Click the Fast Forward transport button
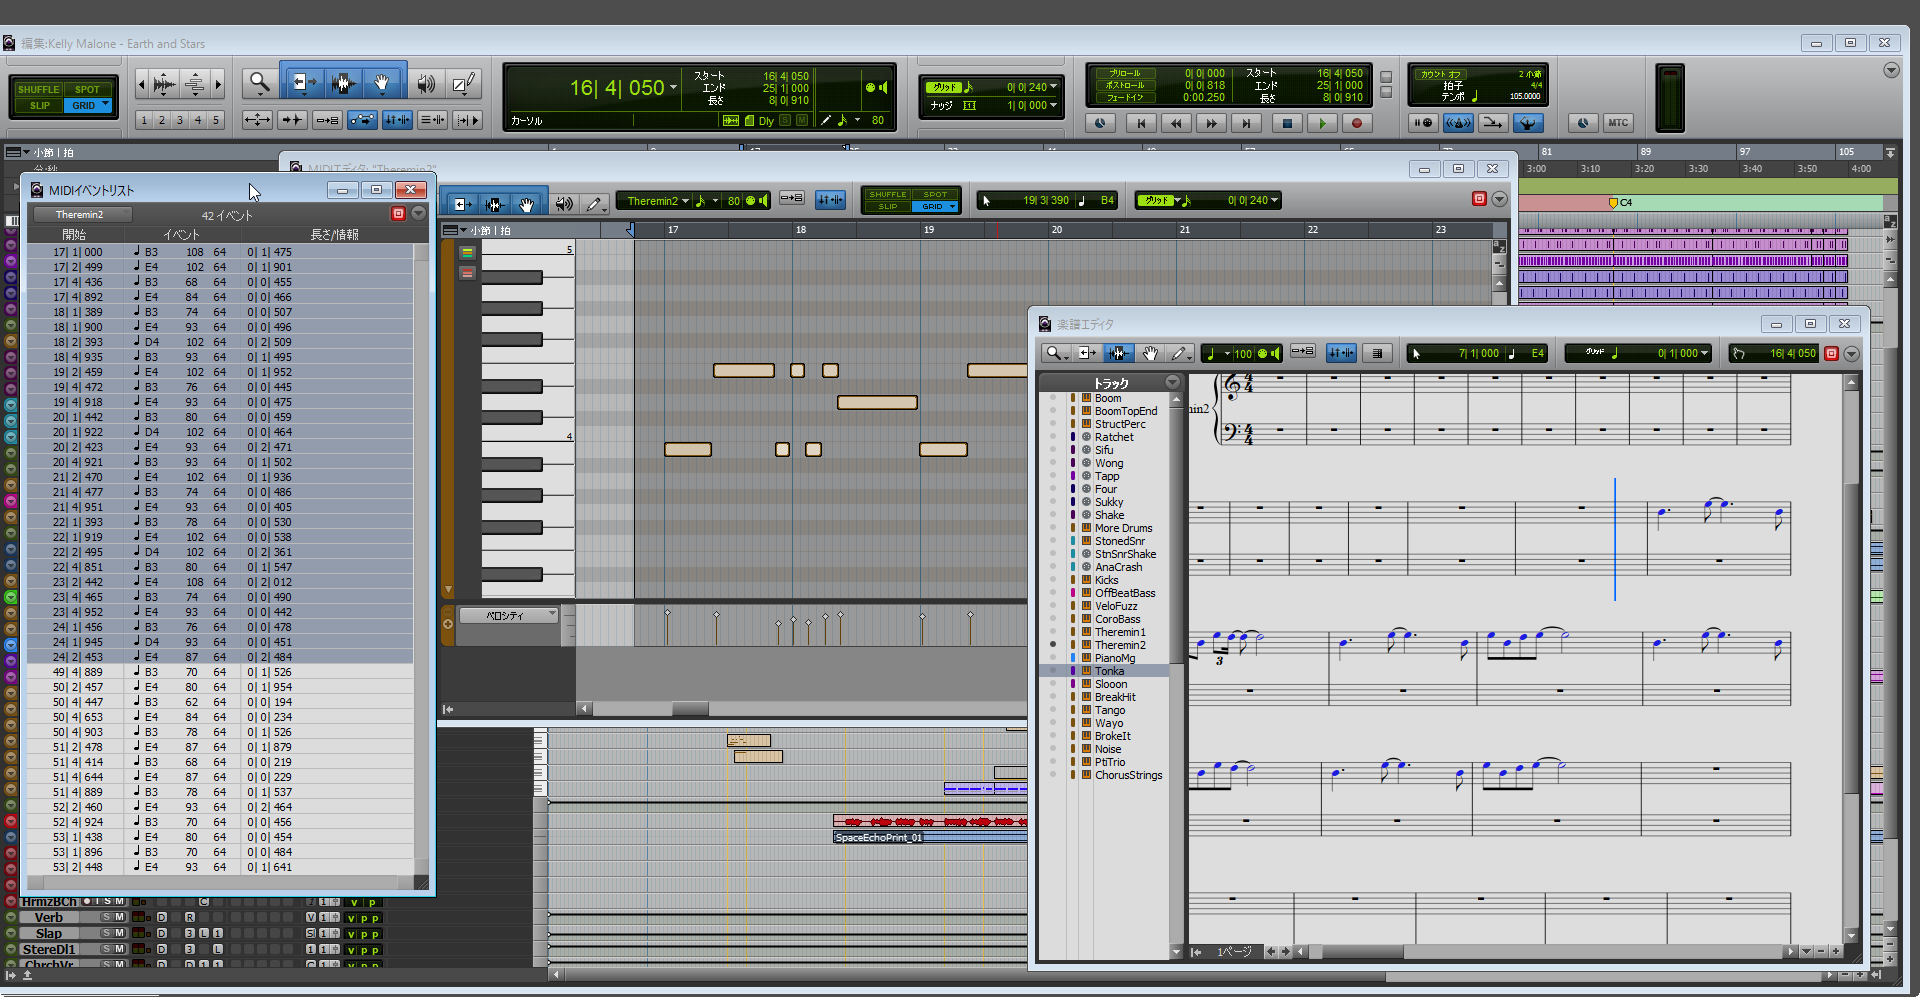Viewport: 1920px width, 997px height. click(x=1211, y=123)
